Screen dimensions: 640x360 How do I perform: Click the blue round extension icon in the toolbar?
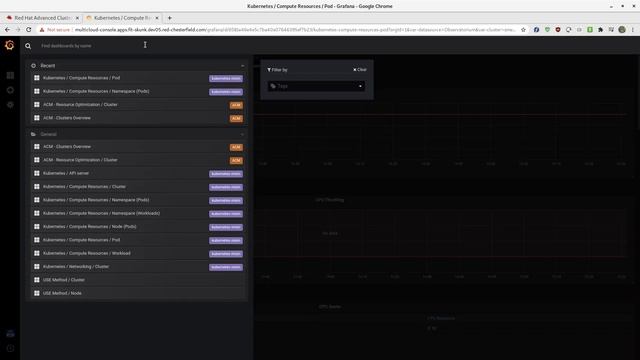(x=536, y=30)
